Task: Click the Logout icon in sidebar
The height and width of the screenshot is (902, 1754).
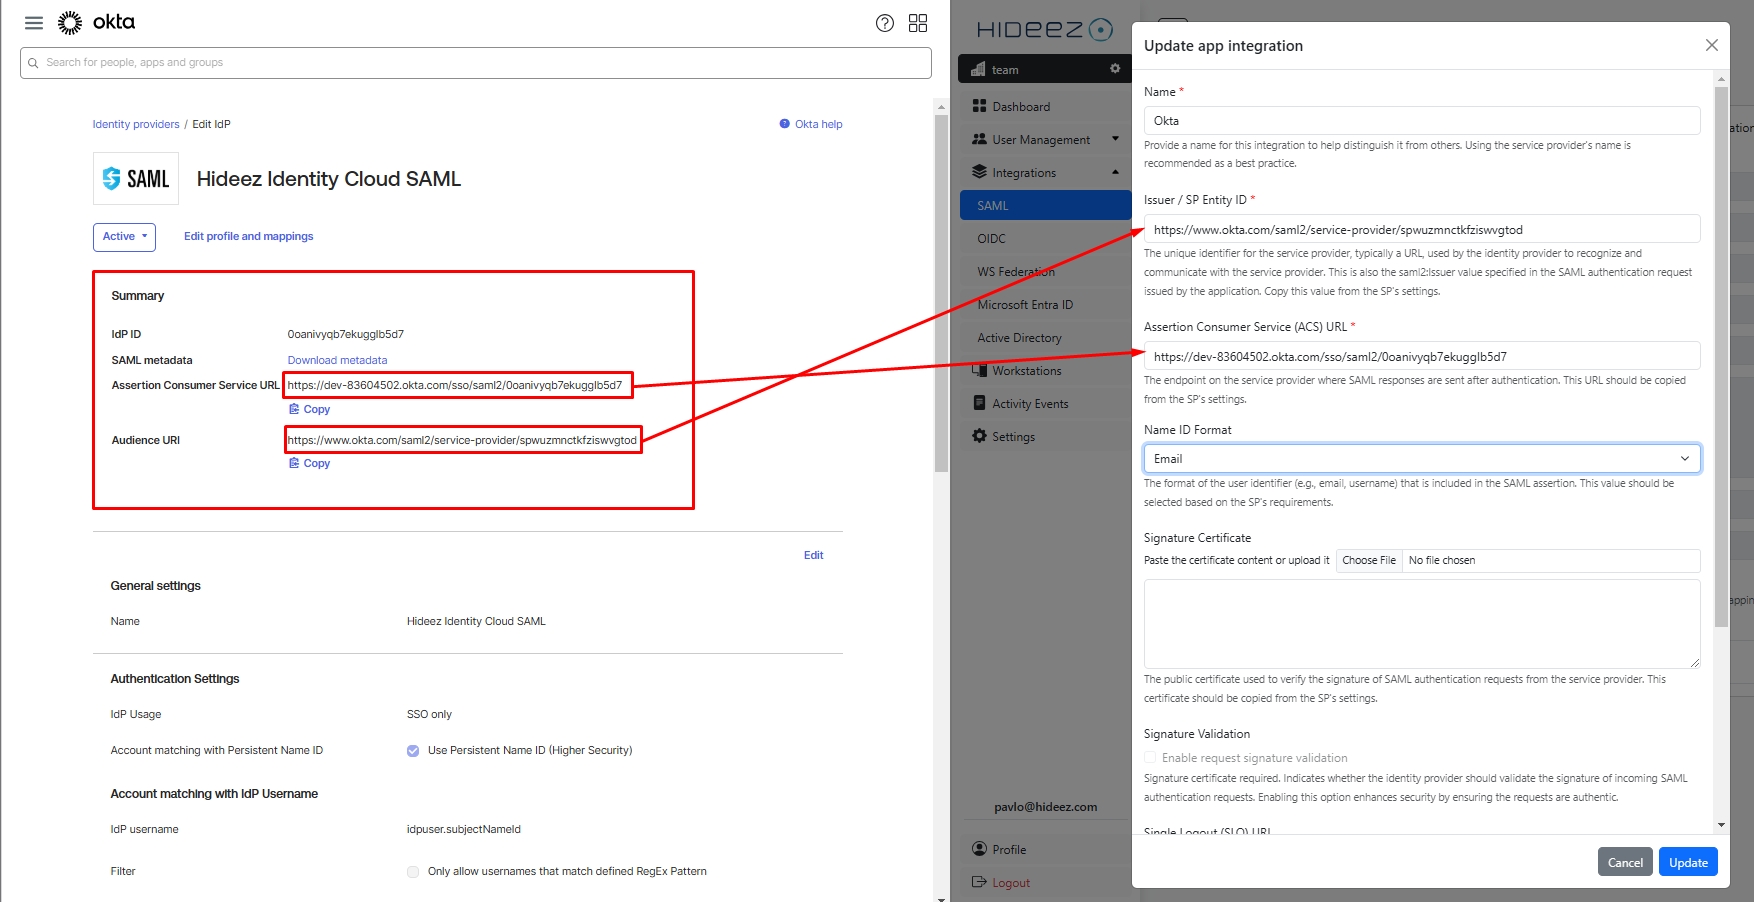Action: coord(979,882)
